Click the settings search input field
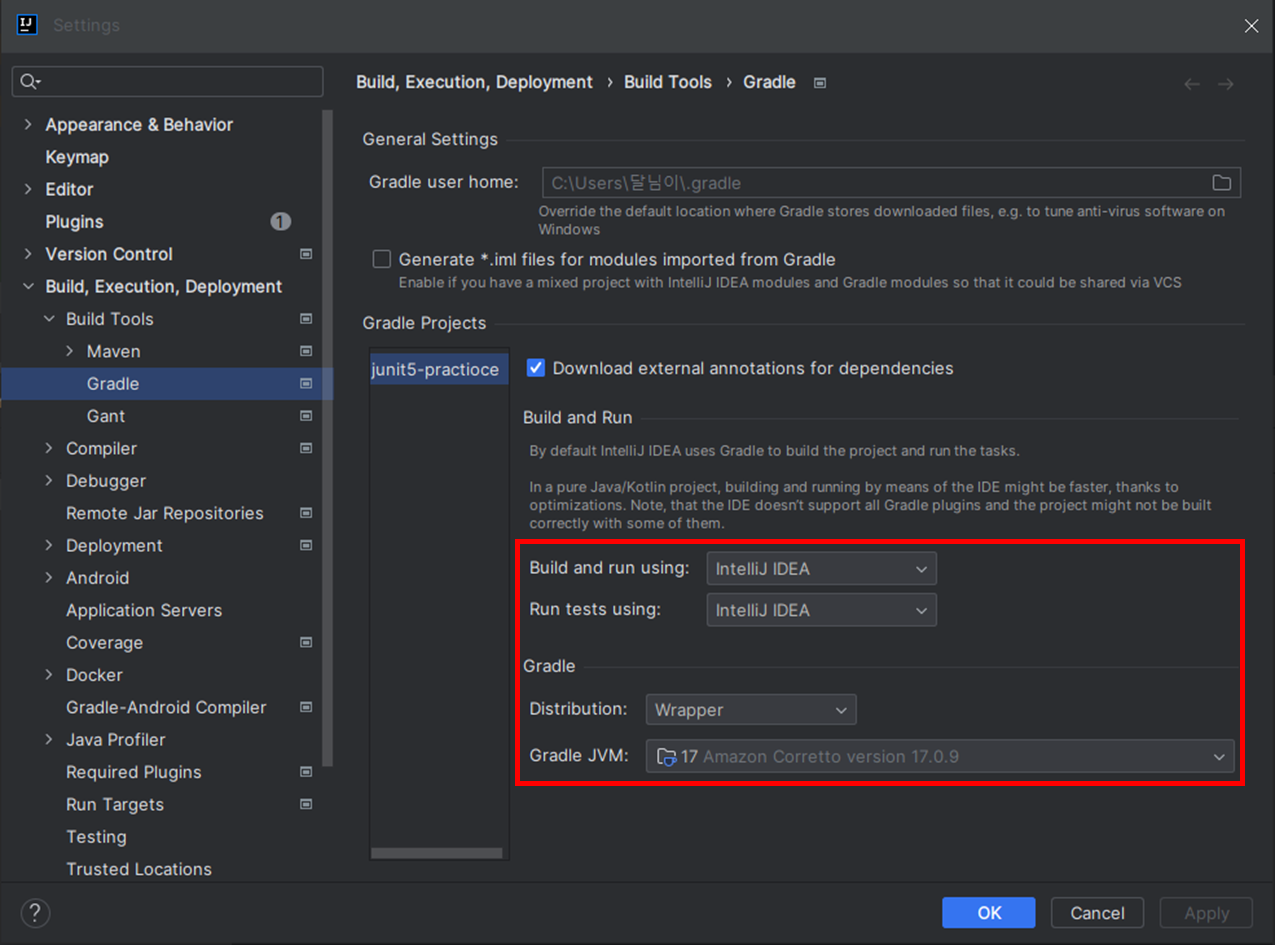1275x945 pixels. pyautogui.click(x=167, y=82)
